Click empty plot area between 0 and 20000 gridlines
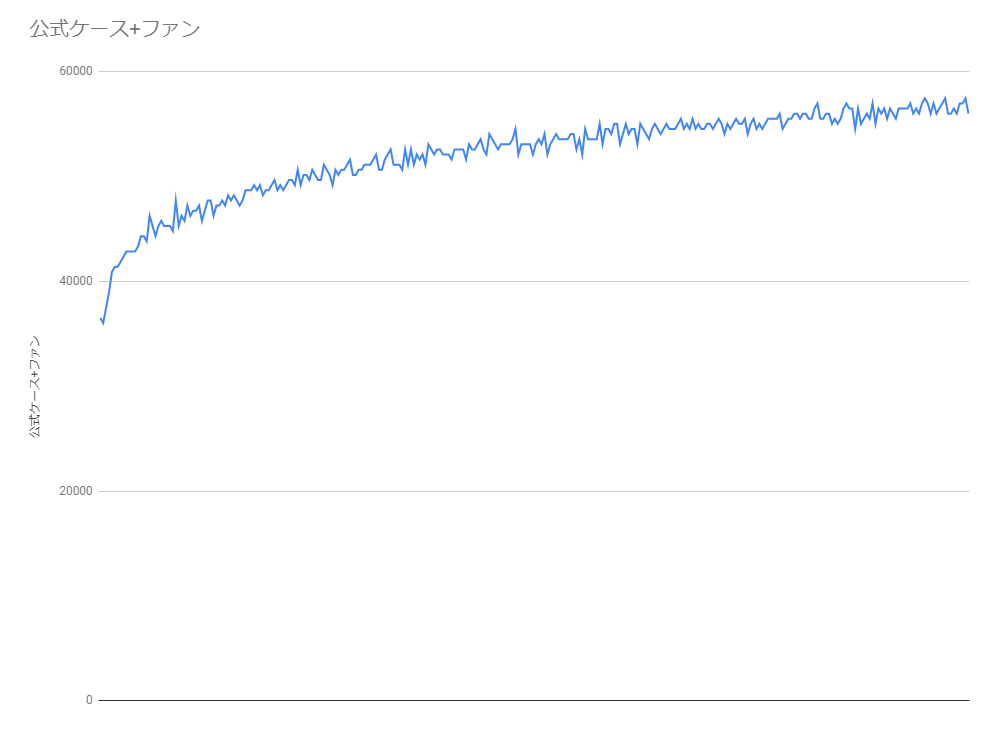This screenshot has height=733, width=995. tap(534, 597)
